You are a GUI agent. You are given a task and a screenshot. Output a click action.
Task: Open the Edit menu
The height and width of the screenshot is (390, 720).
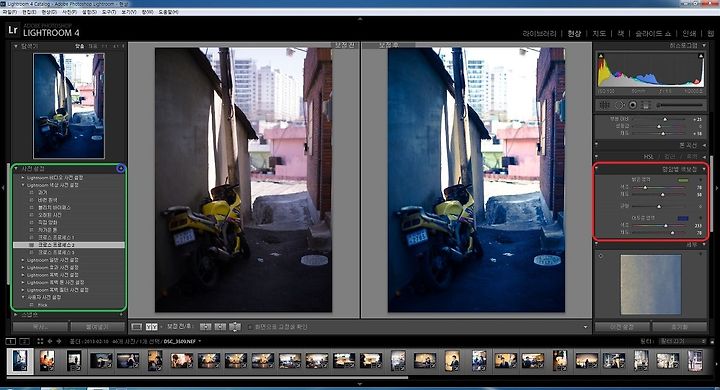29,12
